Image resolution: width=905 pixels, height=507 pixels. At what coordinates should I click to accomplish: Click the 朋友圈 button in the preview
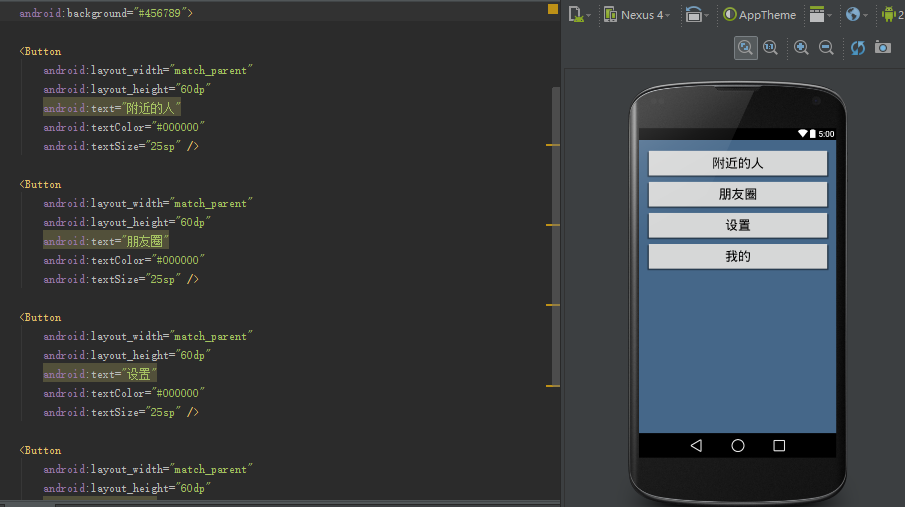tap(738, 195)
